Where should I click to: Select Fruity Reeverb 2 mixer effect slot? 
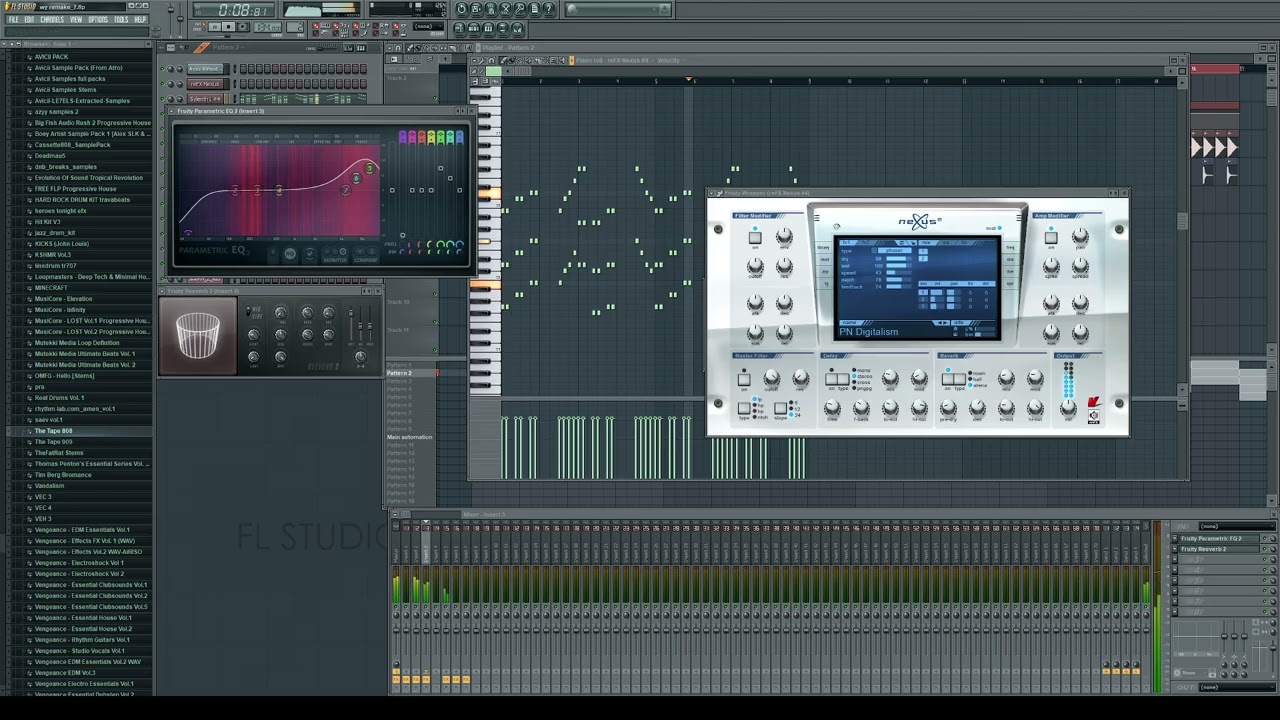(1217, 549)
